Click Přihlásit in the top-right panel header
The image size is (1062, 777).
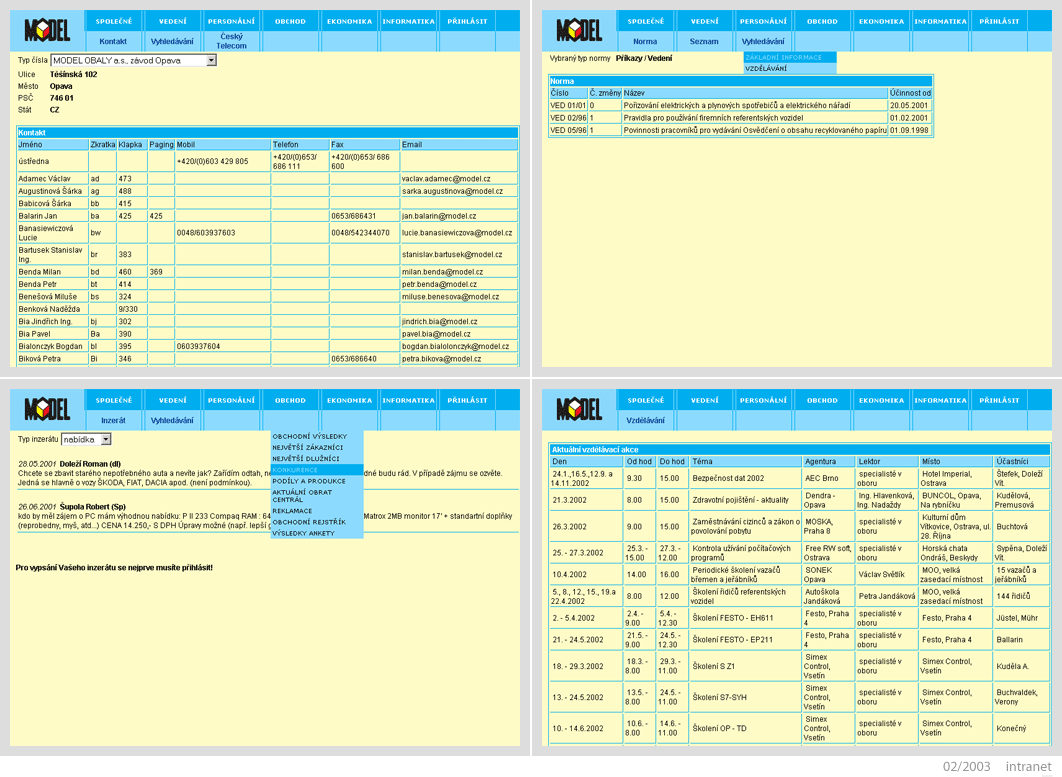pyautogui.click(x=999, y=22)
